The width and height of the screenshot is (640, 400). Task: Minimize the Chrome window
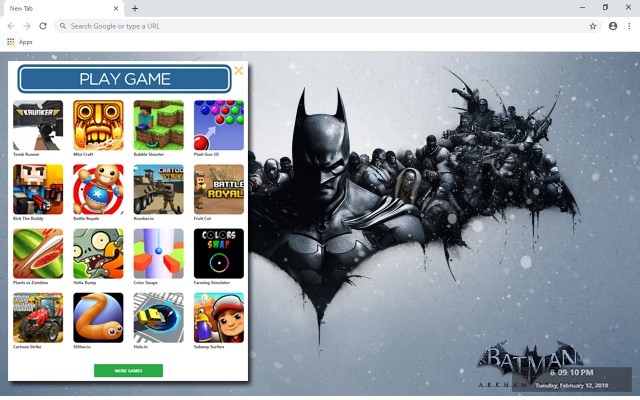[x=582, y=7]
